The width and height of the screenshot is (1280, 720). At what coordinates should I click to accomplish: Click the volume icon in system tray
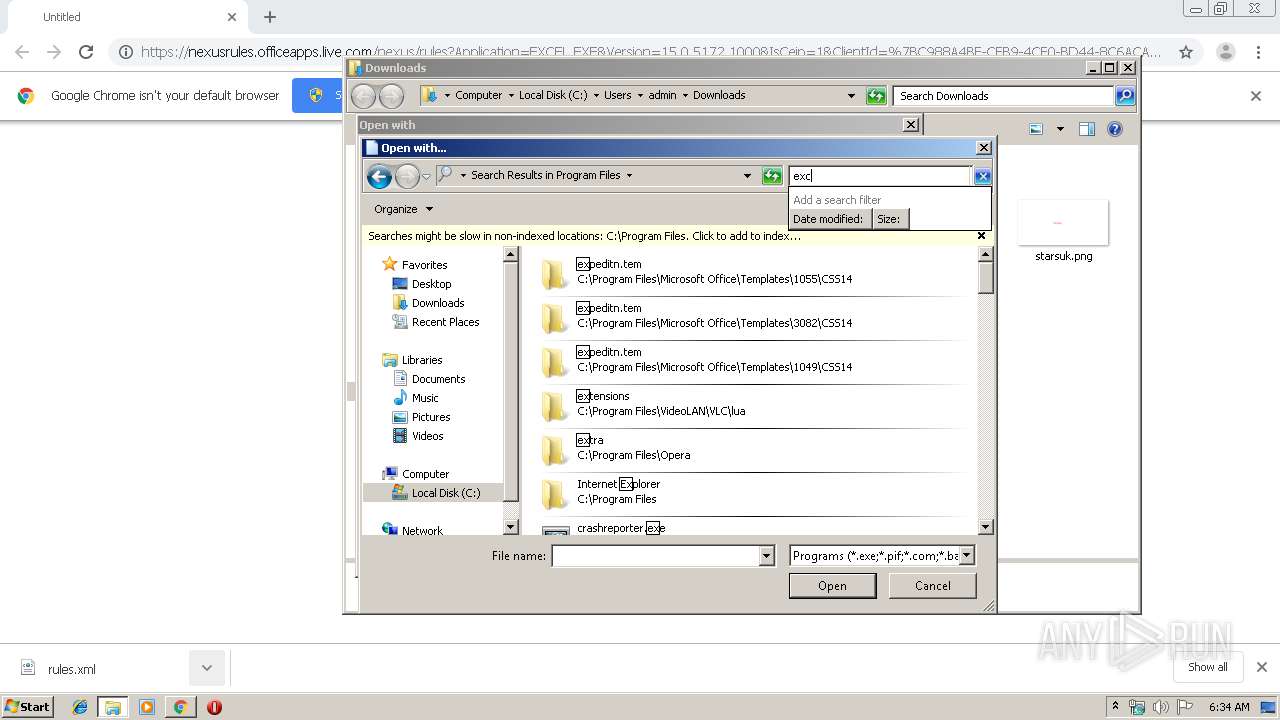pyautogui.click(x=1161, y=707)
